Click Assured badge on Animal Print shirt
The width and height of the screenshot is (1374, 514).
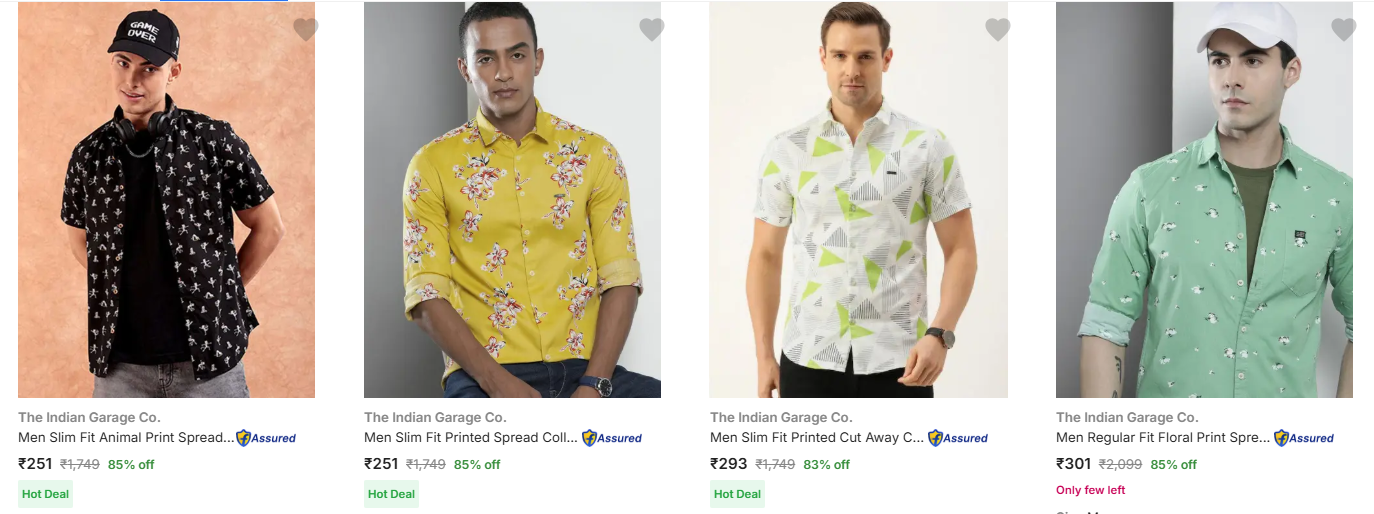pyautogui.click(x=266, y=438)
